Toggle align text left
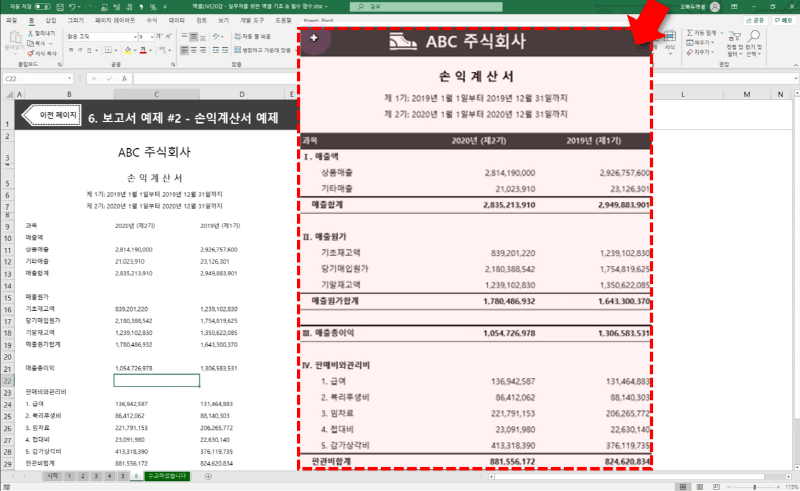Screen dimensions: 800x491 tap(185, 50)
